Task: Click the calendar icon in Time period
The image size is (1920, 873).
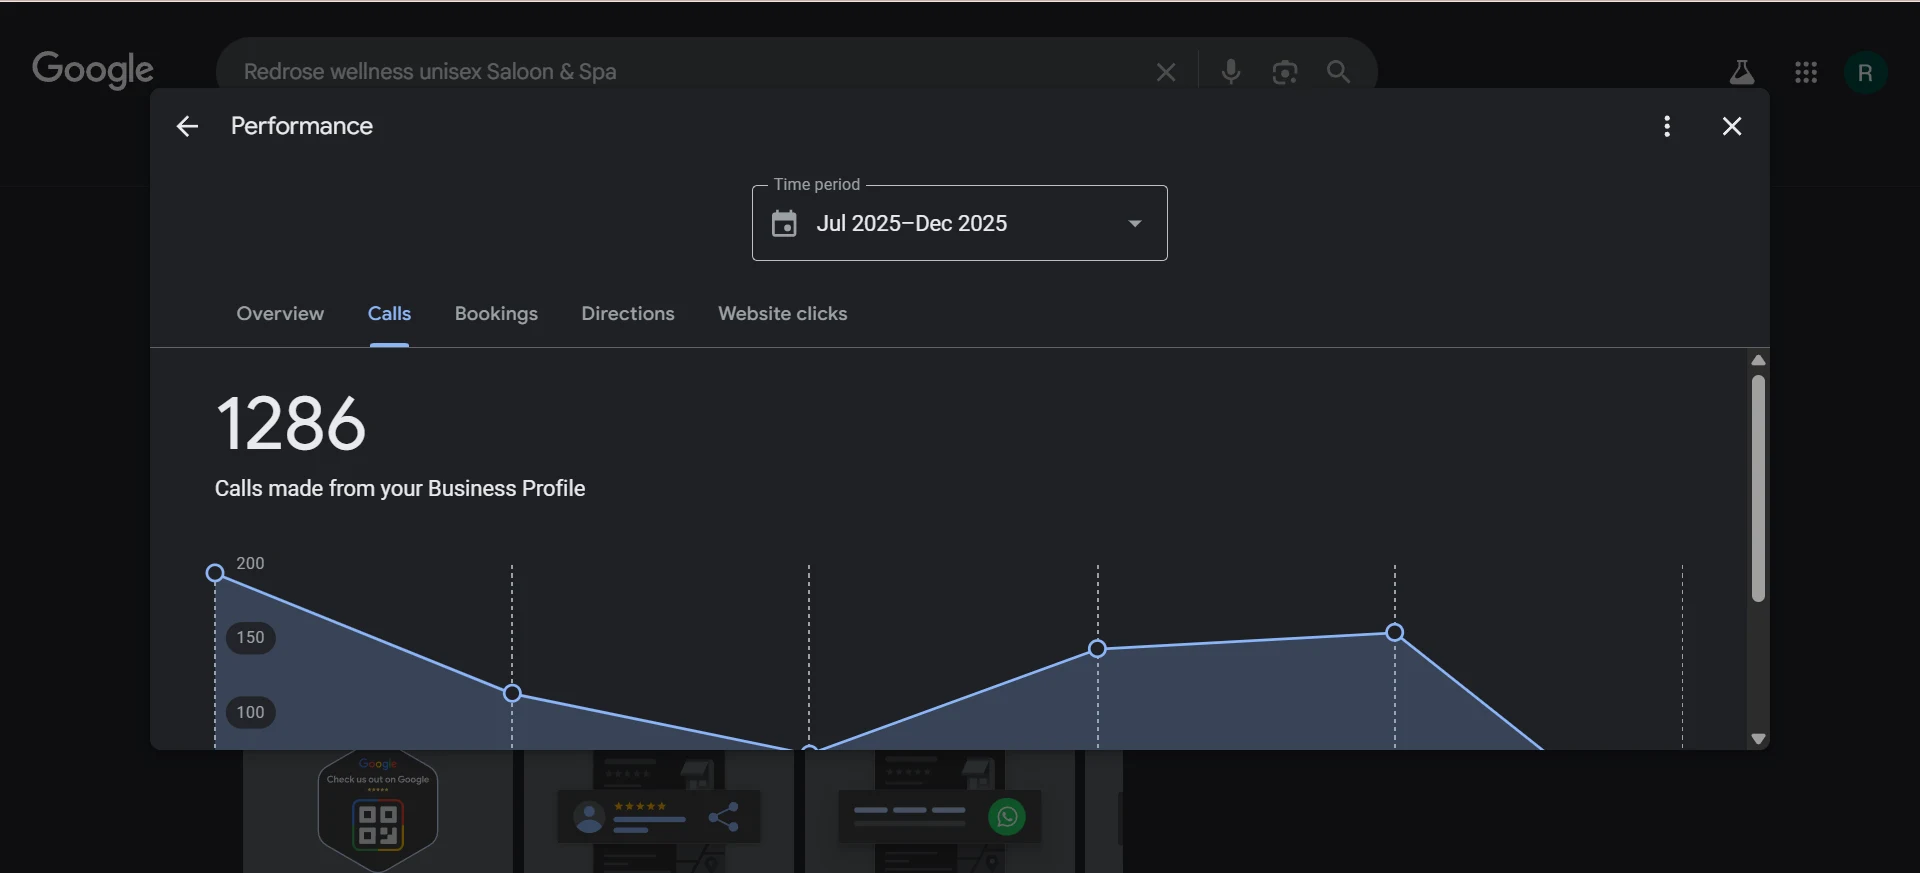Action: coord(784,223)
